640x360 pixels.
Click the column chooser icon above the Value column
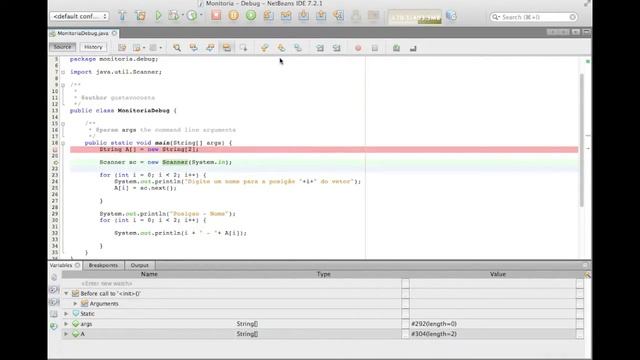(587, 275)
